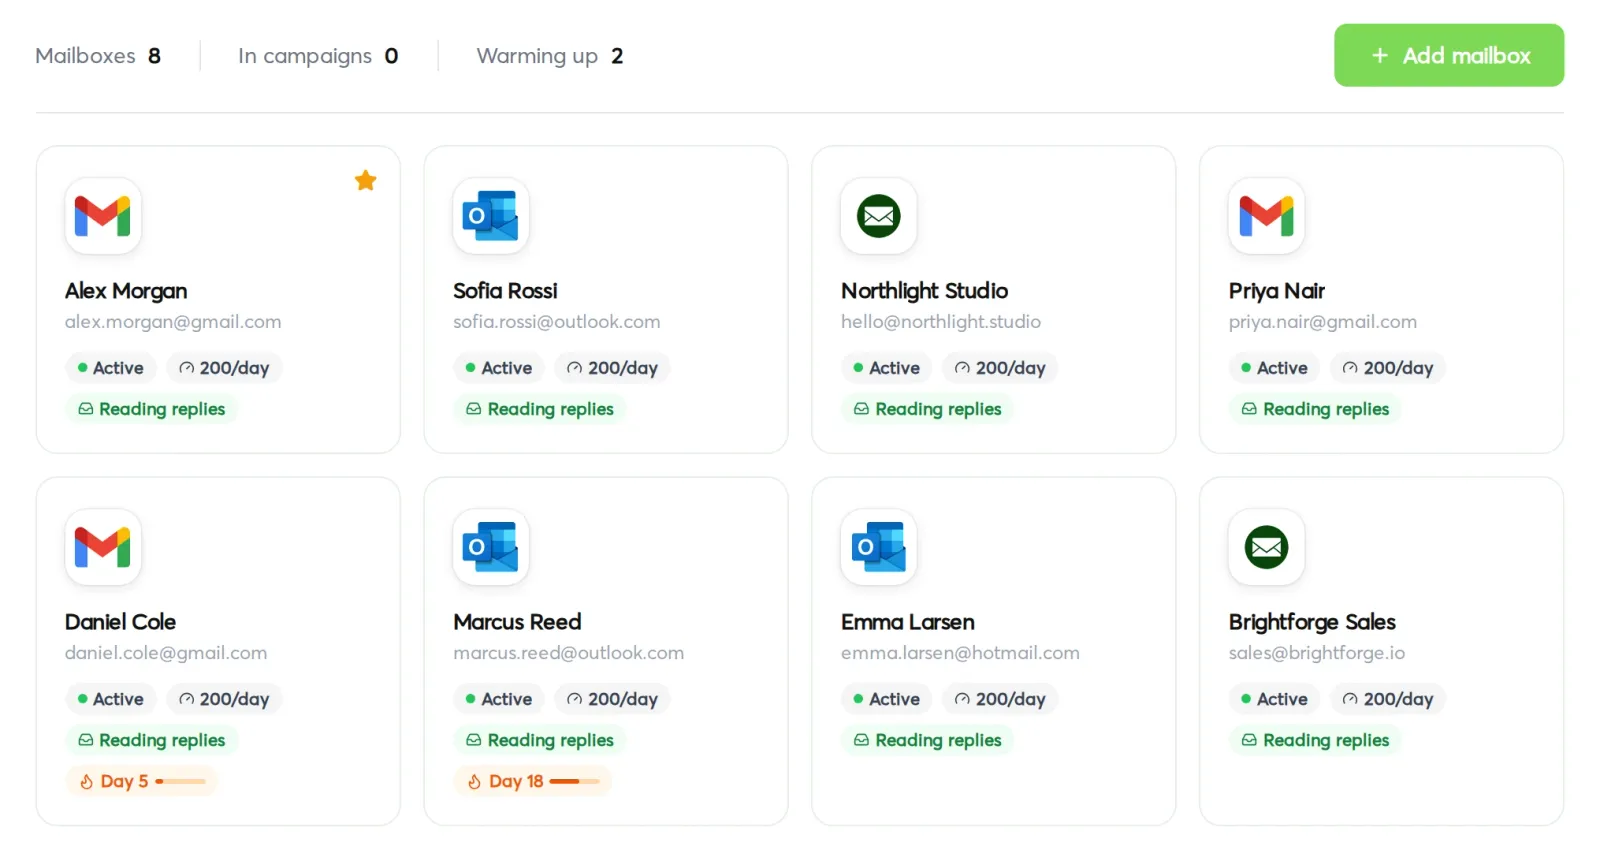Click sofia.rossi@outlook.com email address
The width and height of the screenshot is (1600, 861).
557,322
